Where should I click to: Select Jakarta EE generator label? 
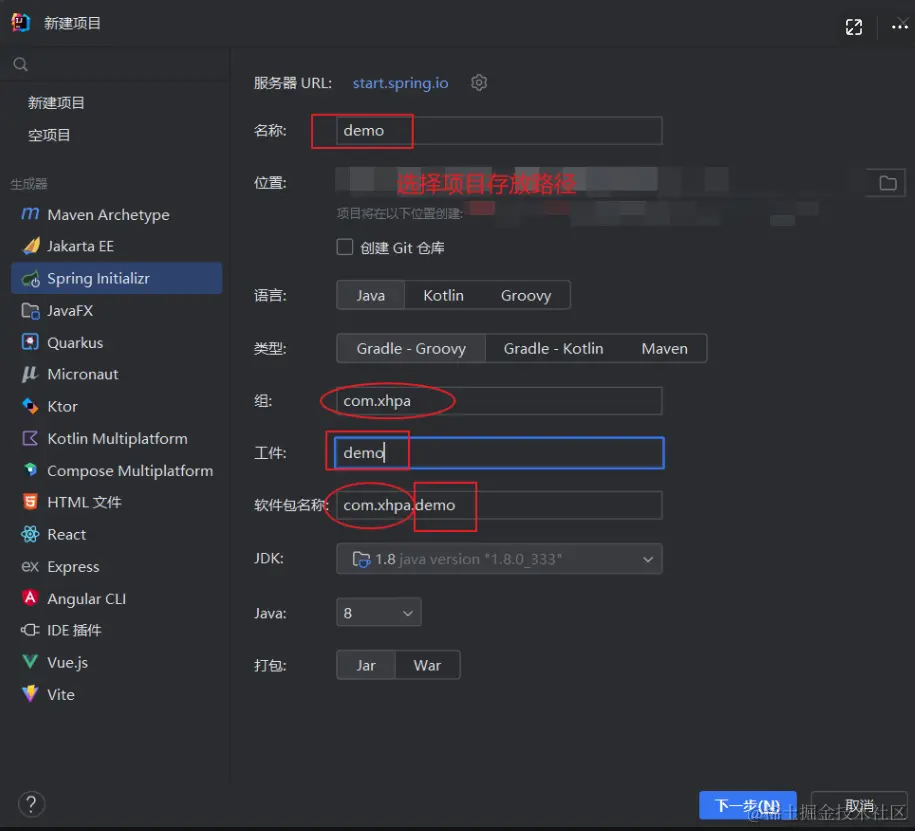(x=81, y=246)
